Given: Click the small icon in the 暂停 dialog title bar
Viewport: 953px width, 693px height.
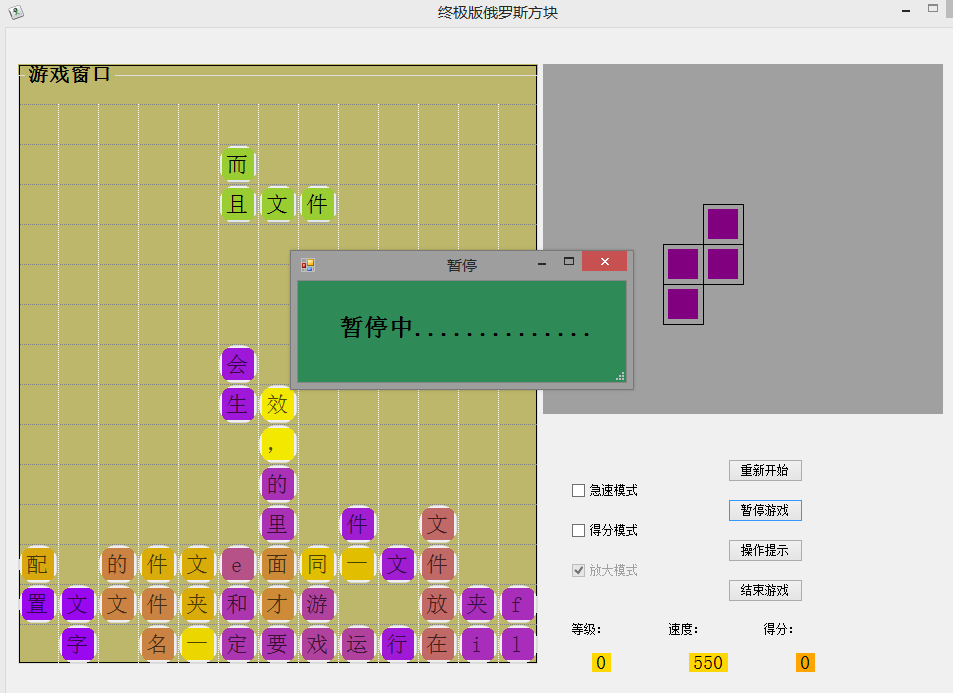Looking at the screenshot, I should click(x=308, y=265).
